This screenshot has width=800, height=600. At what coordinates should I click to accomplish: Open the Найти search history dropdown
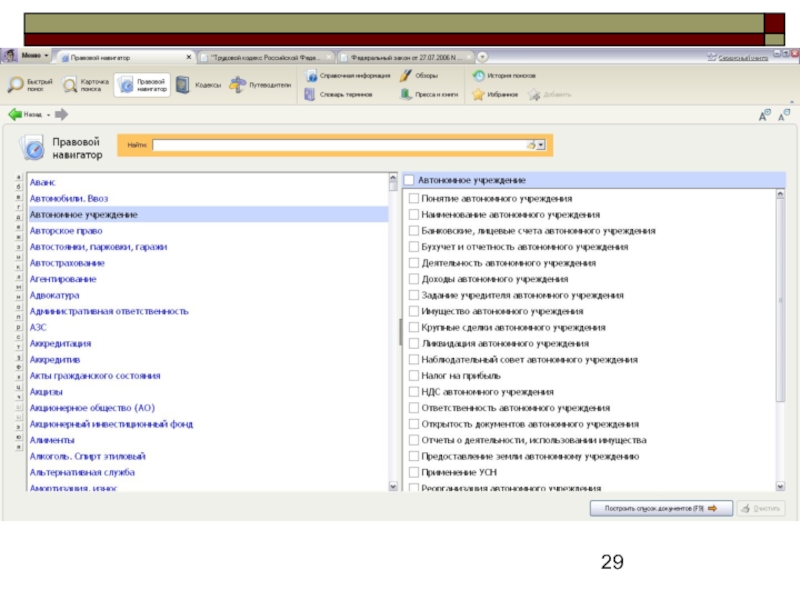tap(541, 145)
